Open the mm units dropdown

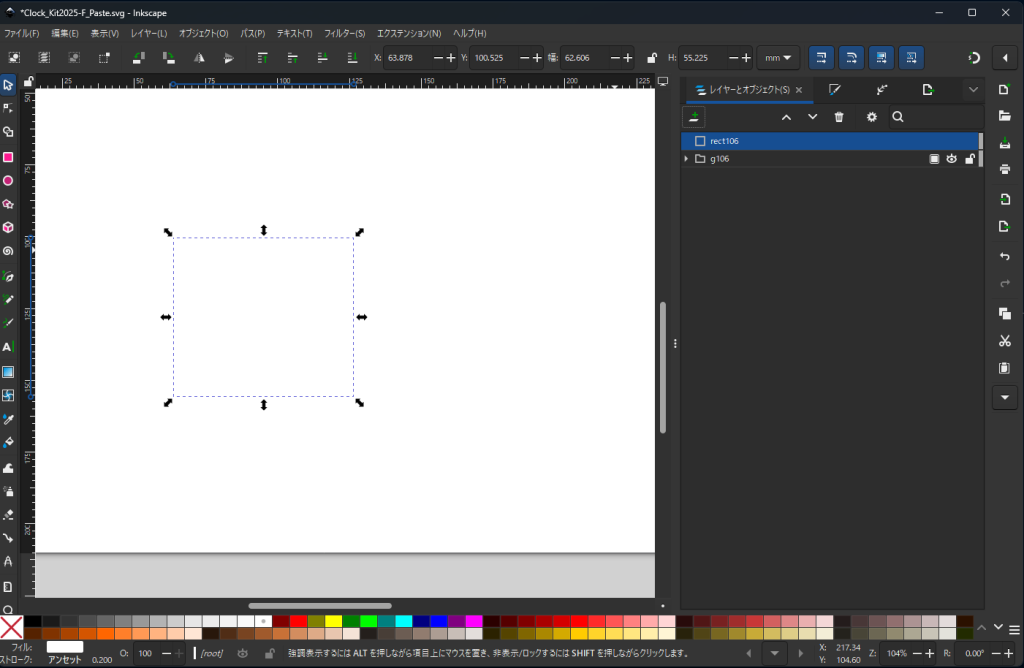coord(778,58)
